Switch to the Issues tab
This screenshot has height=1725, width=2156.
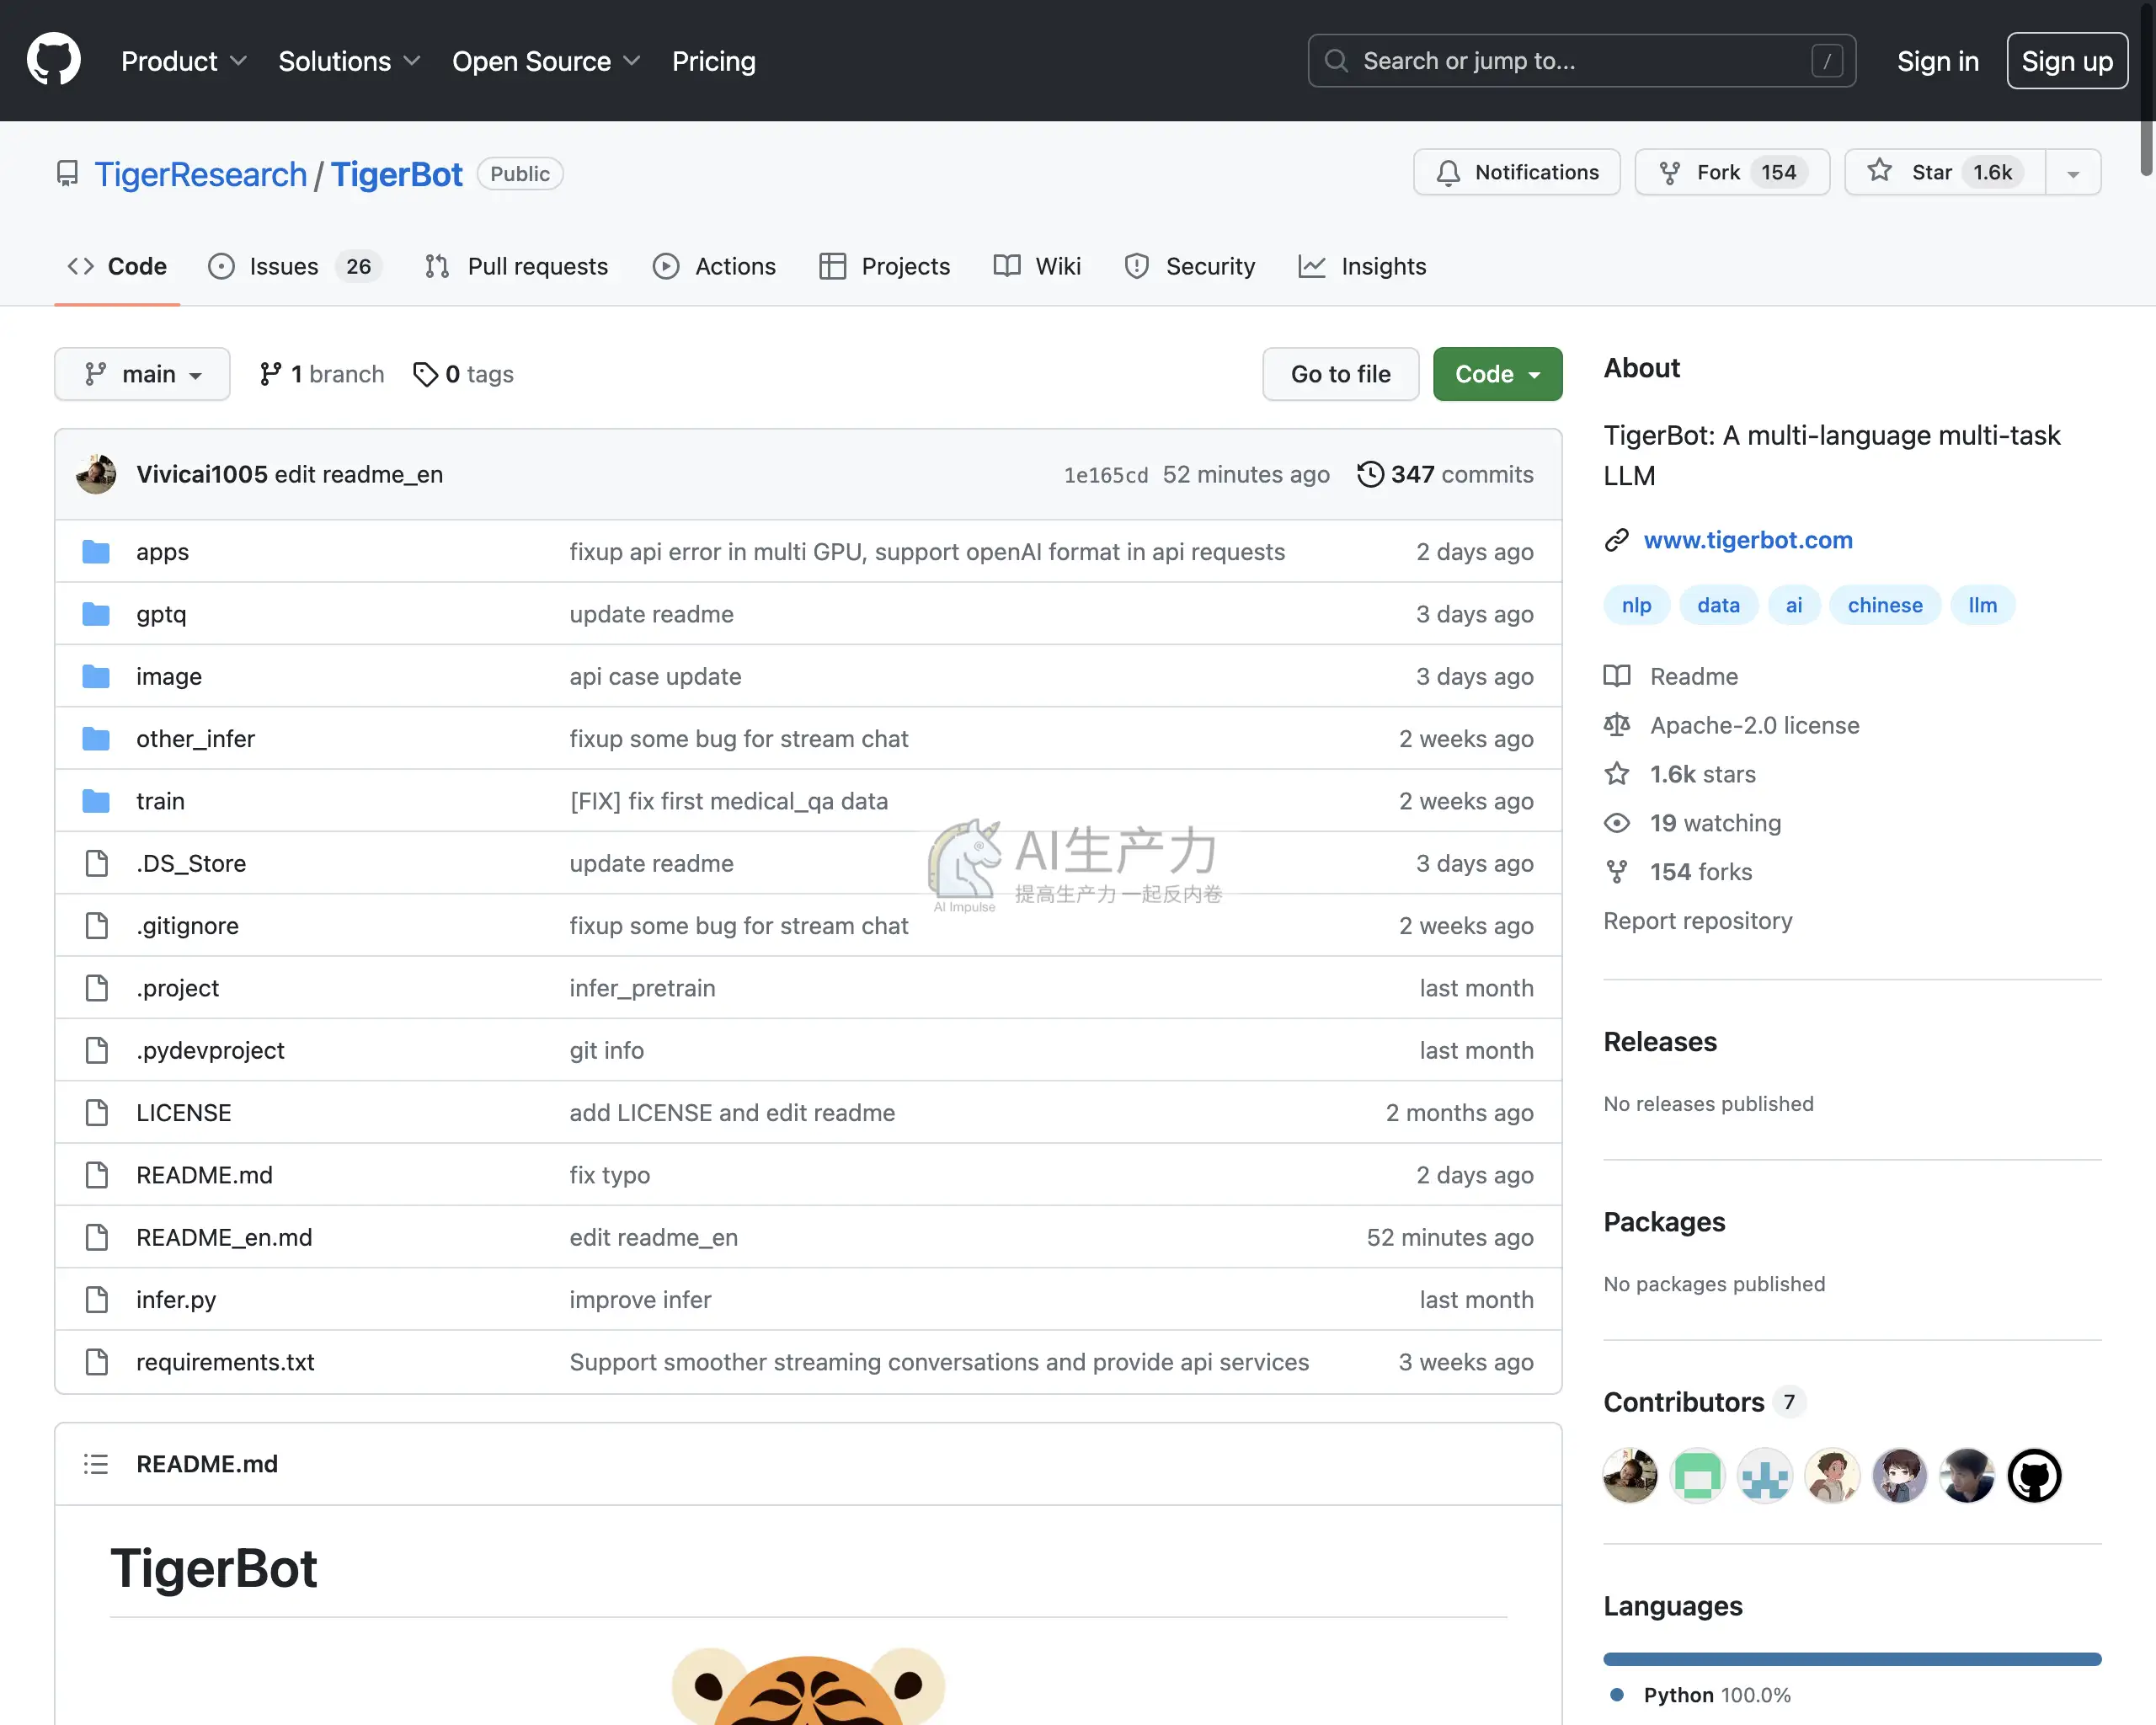294,266
